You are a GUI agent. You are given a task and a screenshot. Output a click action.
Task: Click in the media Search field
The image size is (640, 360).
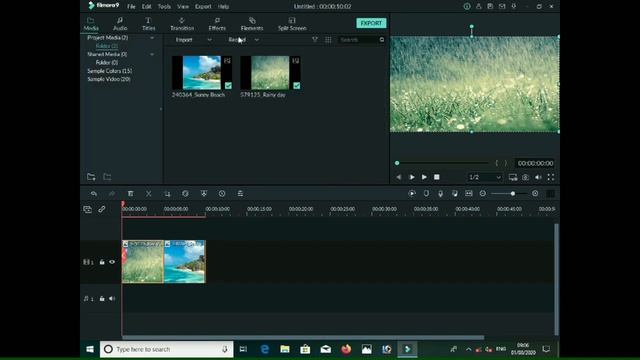point(358,40)
